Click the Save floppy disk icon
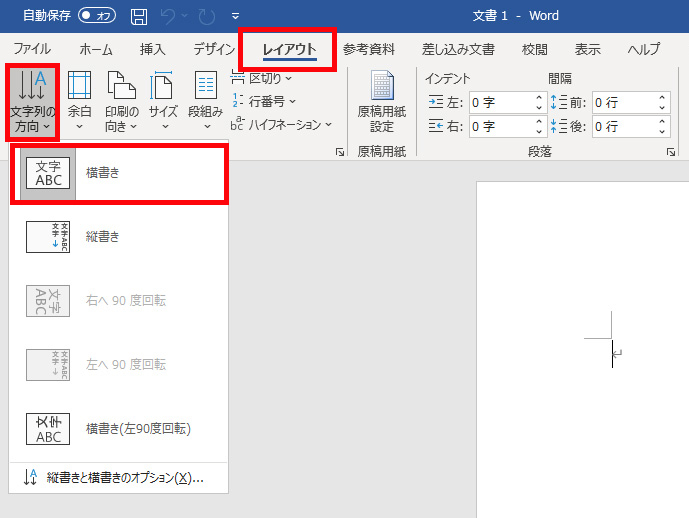Viewport: 689px width, 518px height. coord(139,17)
